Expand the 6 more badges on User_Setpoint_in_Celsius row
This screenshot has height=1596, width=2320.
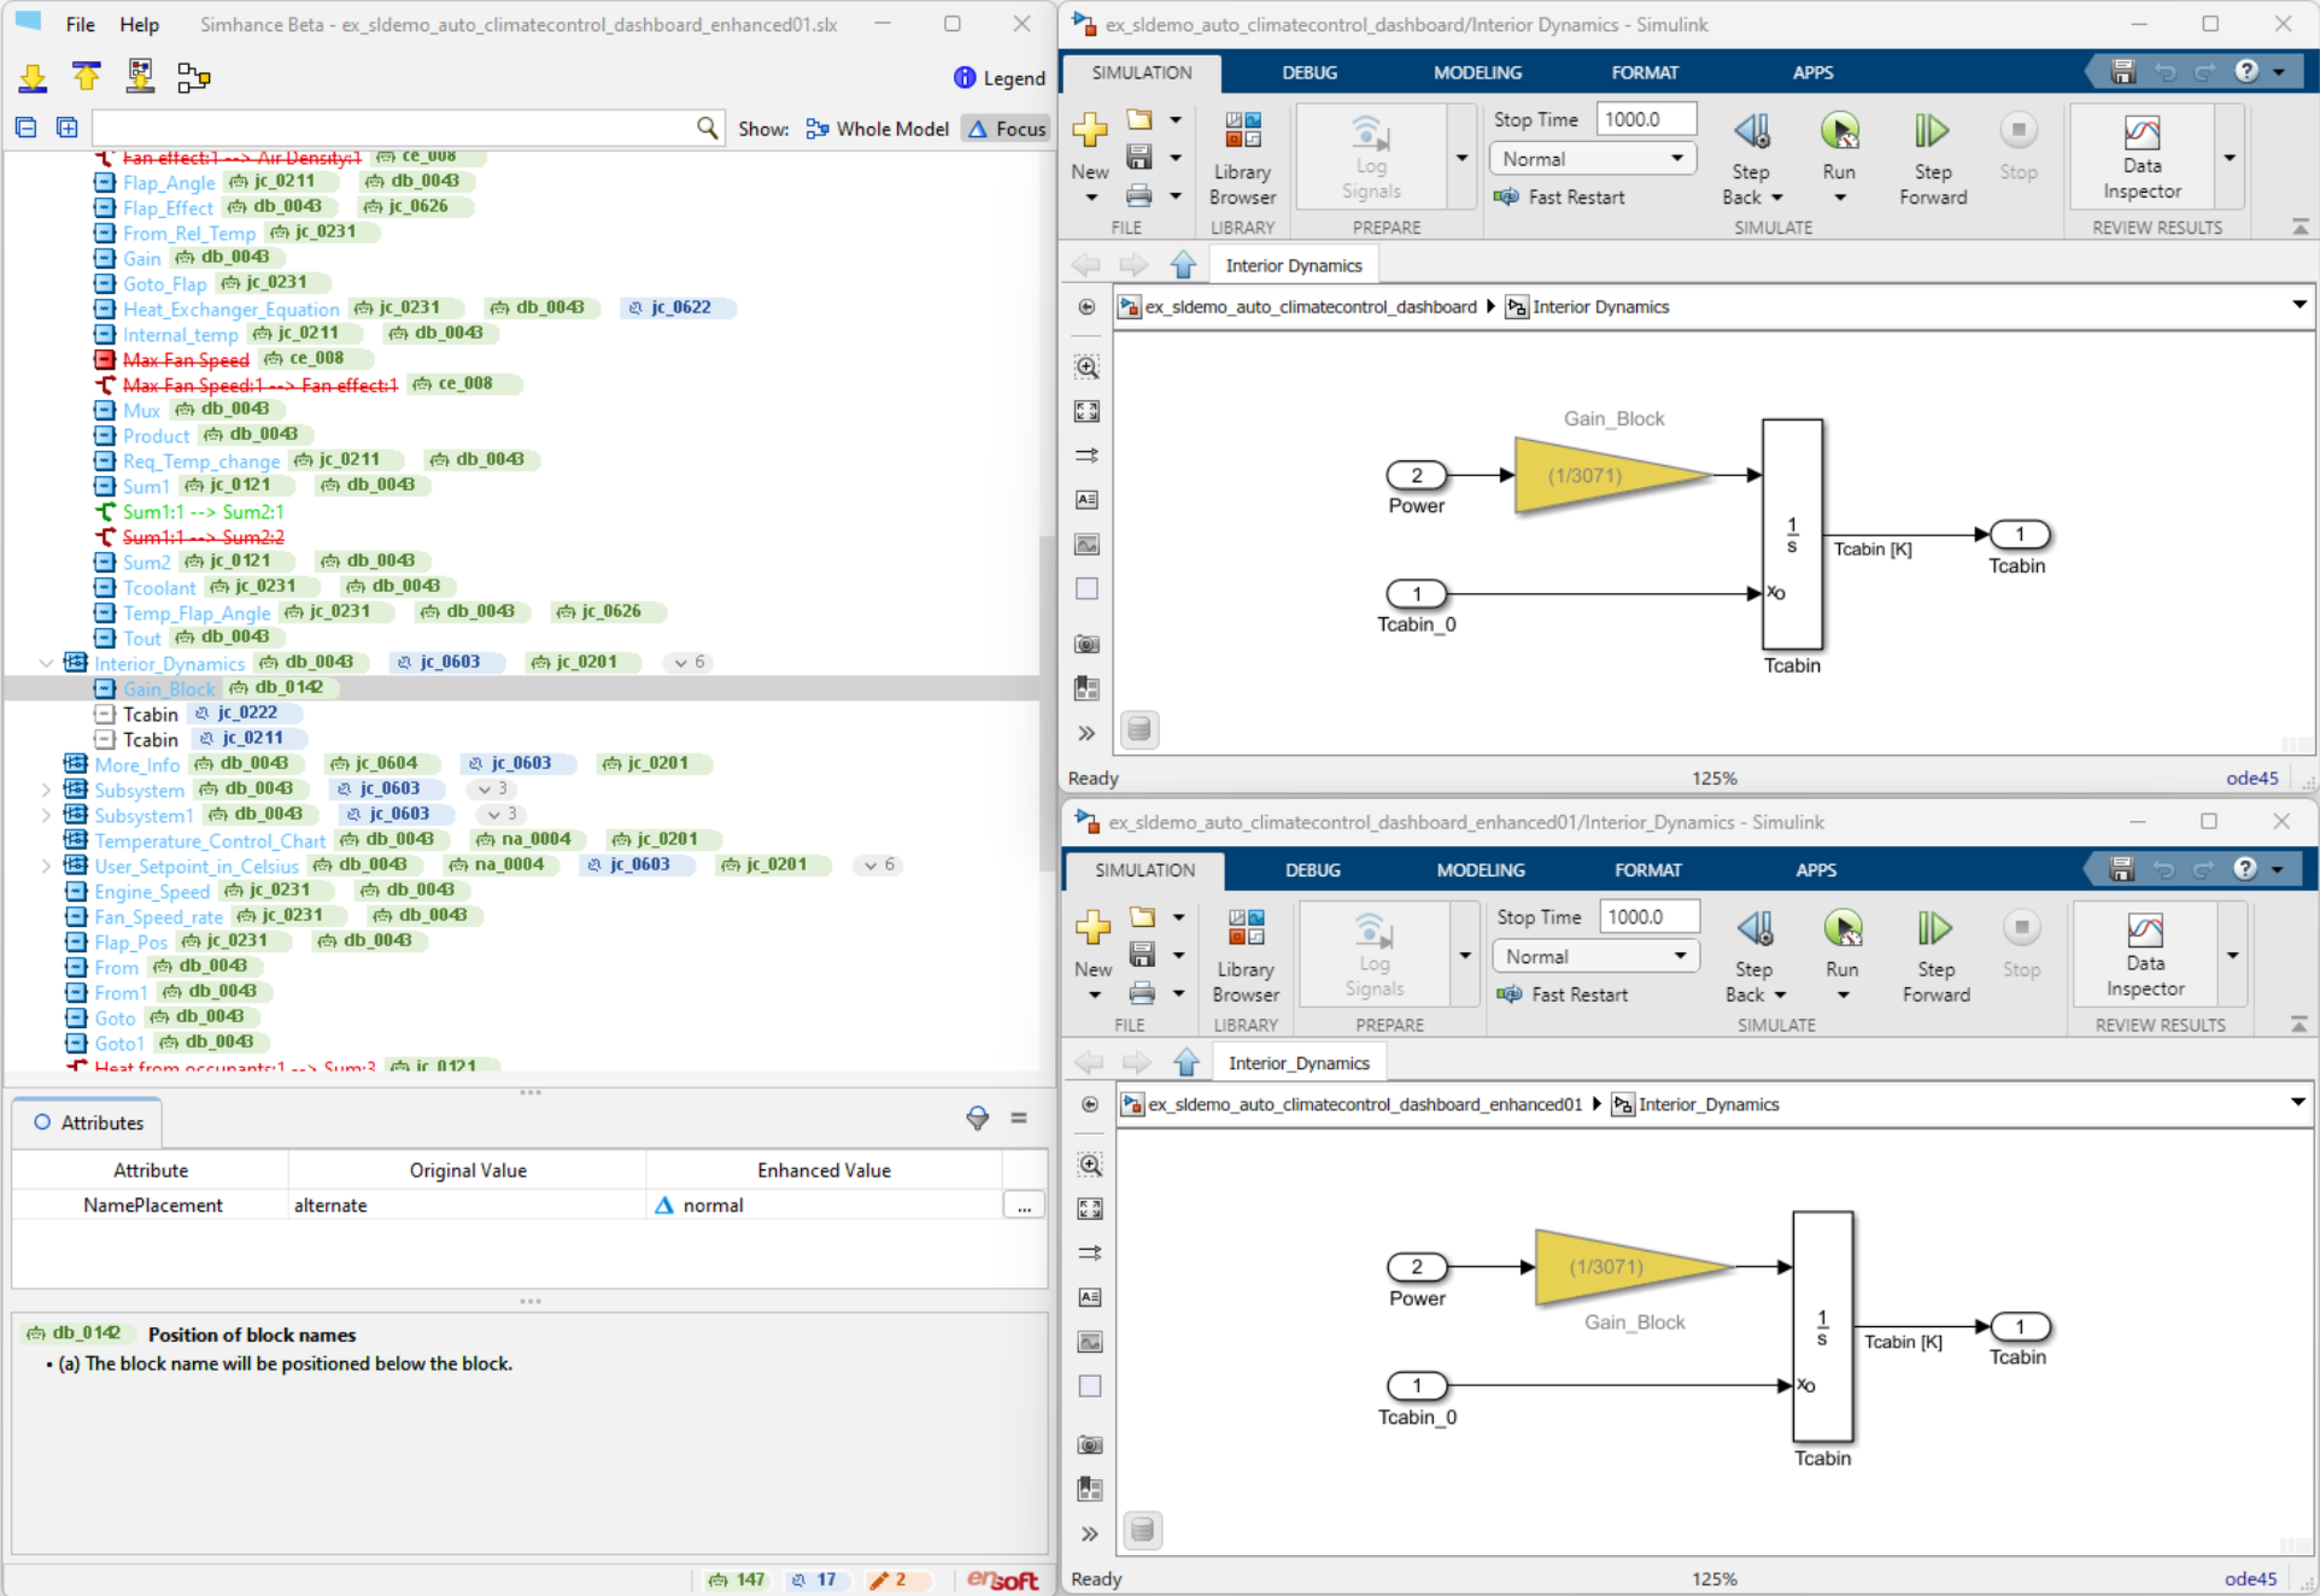point(878,865)
